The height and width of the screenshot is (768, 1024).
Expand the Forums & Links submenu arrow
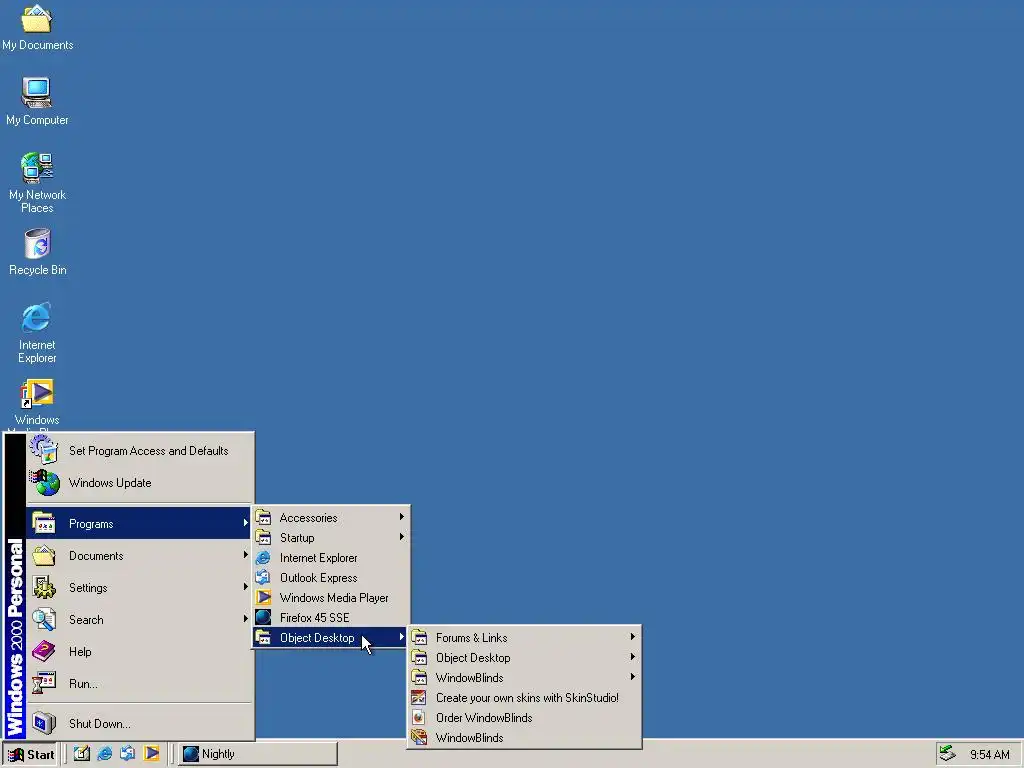click(632, 637)
